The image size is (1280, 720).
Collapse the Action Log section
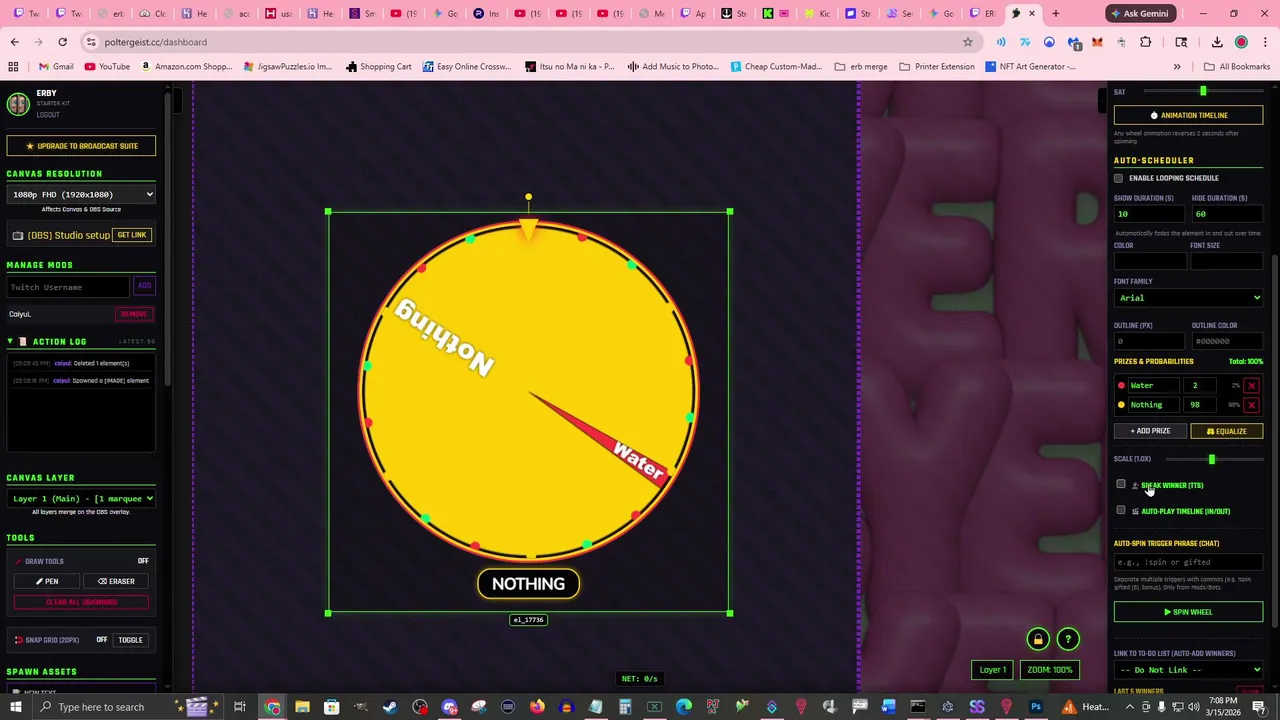10,342
